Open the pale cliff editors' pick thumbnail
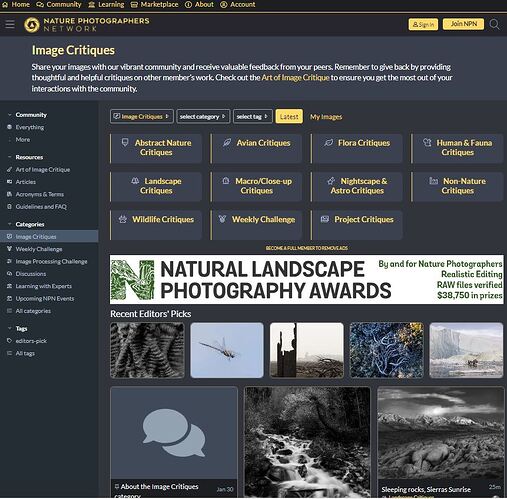This screenshot has width=507, height=499. tap(466, 350)
